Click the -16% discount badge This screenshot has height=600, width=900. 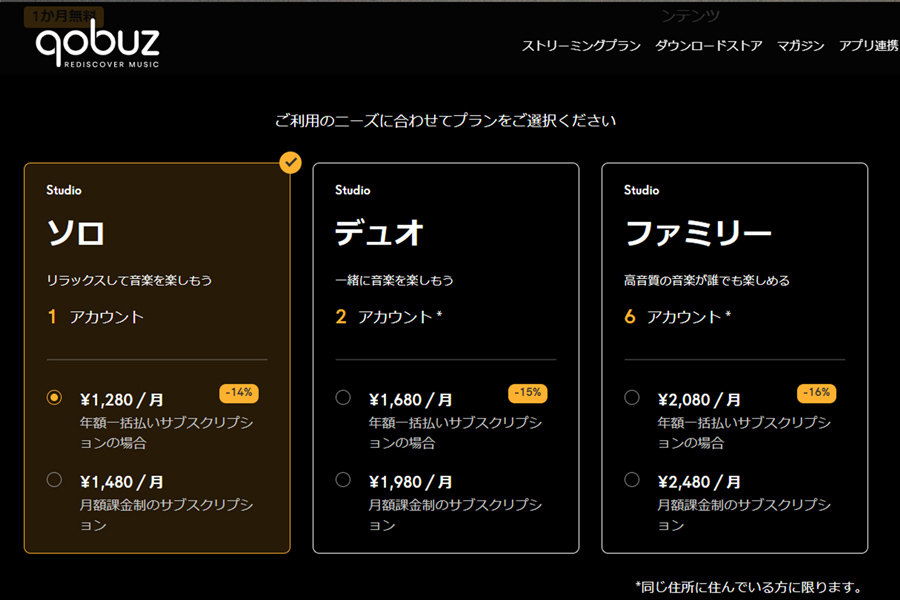coord(816,393)
